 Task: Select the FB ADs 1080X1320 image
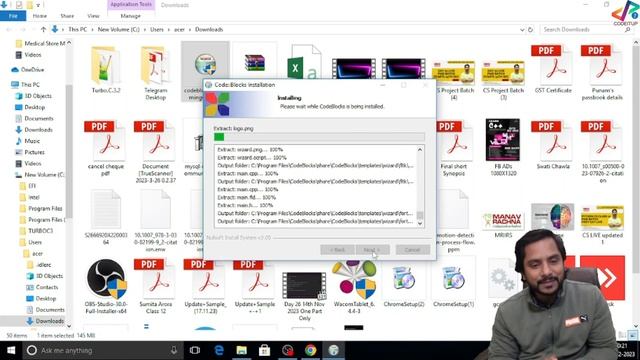click(503, 140)
